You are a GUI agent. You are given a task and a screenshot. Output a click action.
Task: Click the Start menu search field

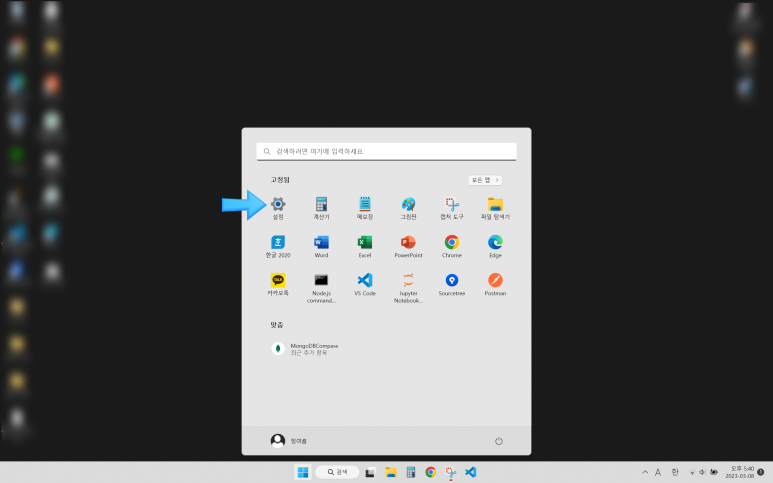pos(386,151)
